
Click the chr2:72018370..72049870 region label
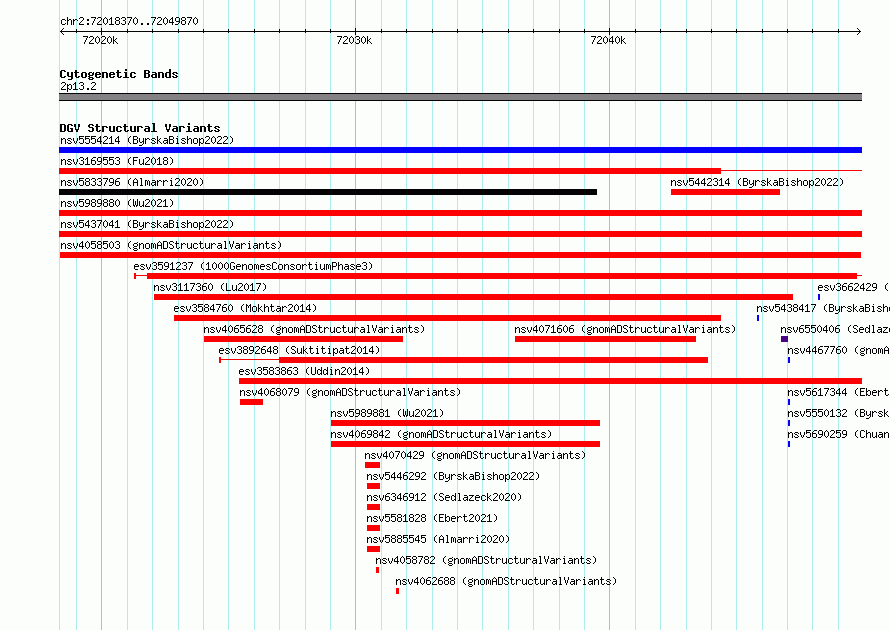pyautogui.click(x=129, y=21)
